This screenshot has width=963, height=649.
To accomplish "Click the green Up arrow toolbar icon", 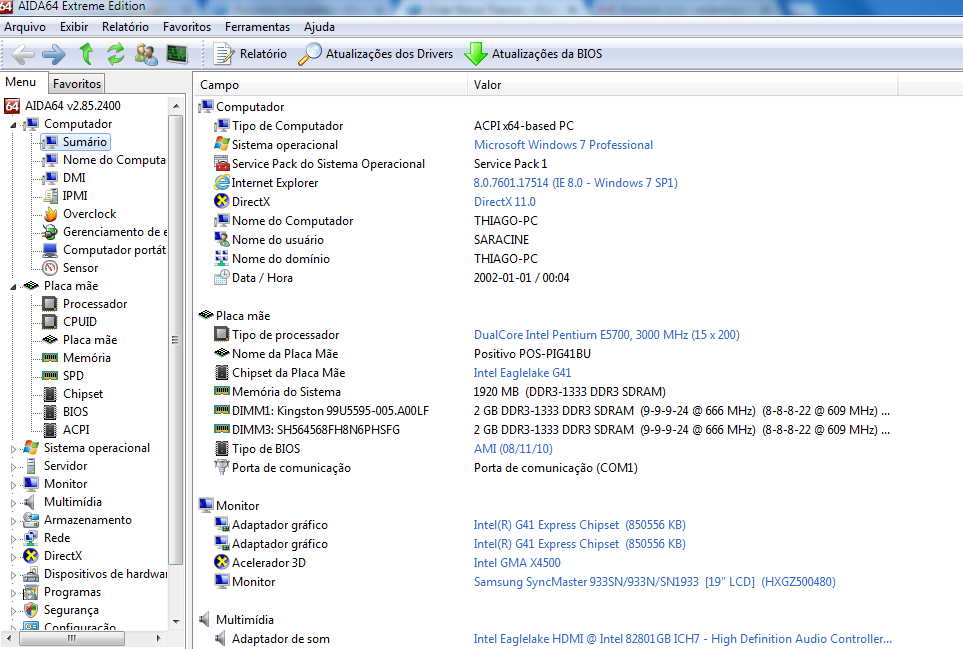I will point(86,54).
